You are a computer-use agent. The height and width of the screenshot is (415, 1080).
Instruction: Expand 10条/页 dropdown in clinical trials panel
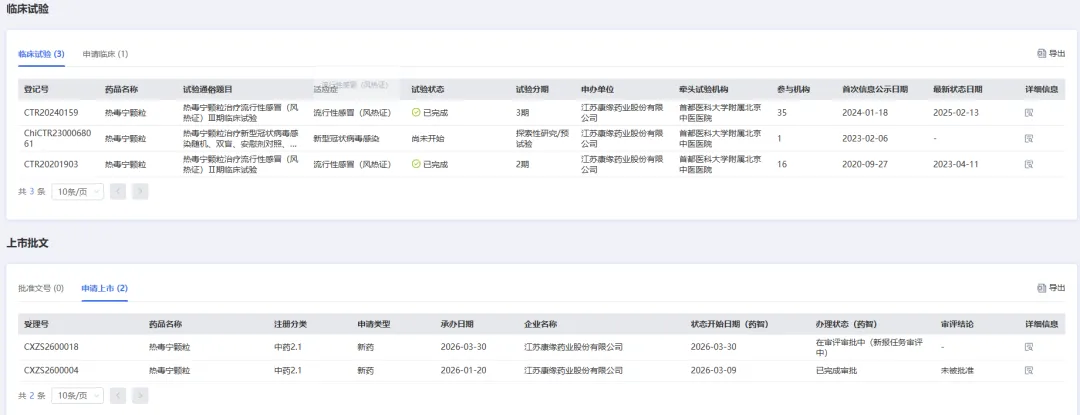click(x=77, y=191)
